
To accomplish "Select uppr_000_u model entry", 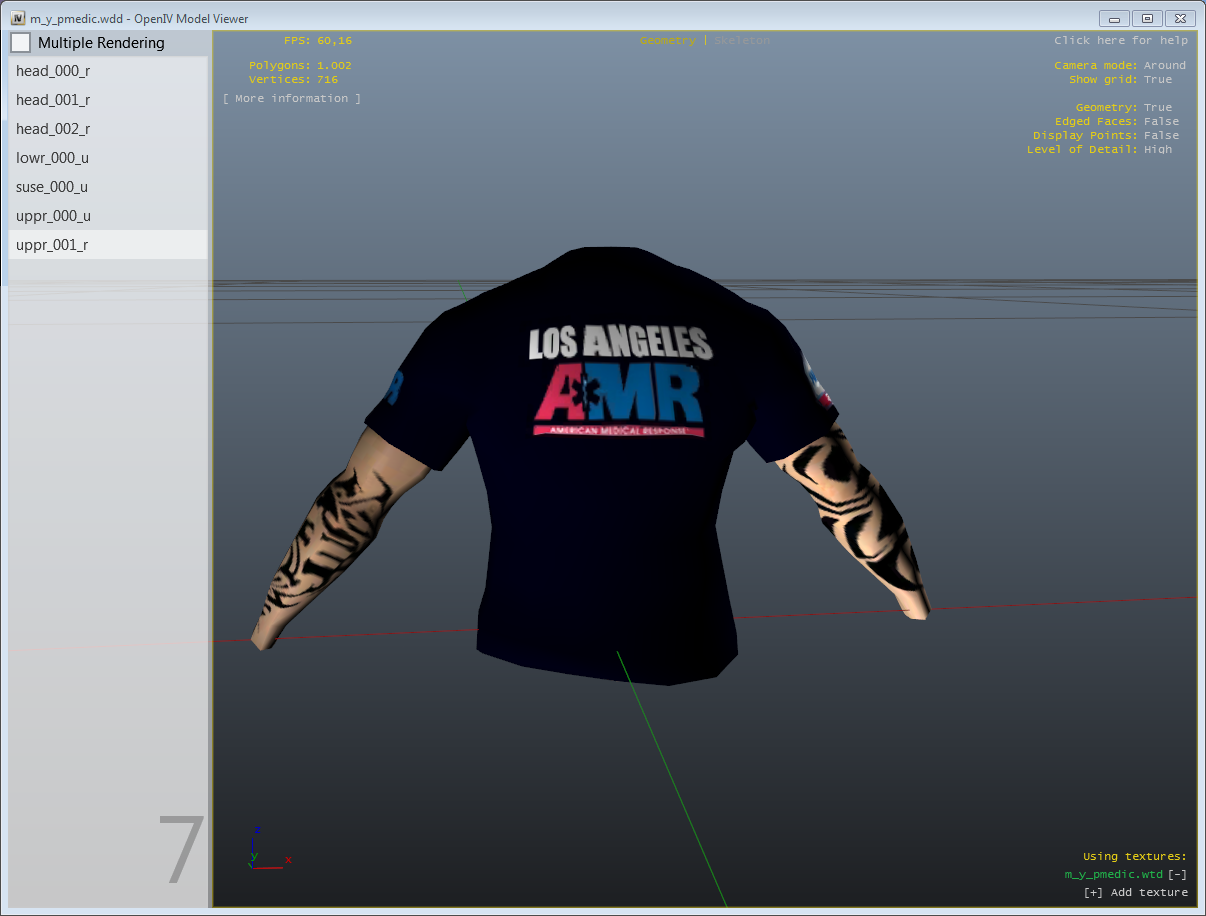I will click(x=52, y=216).
